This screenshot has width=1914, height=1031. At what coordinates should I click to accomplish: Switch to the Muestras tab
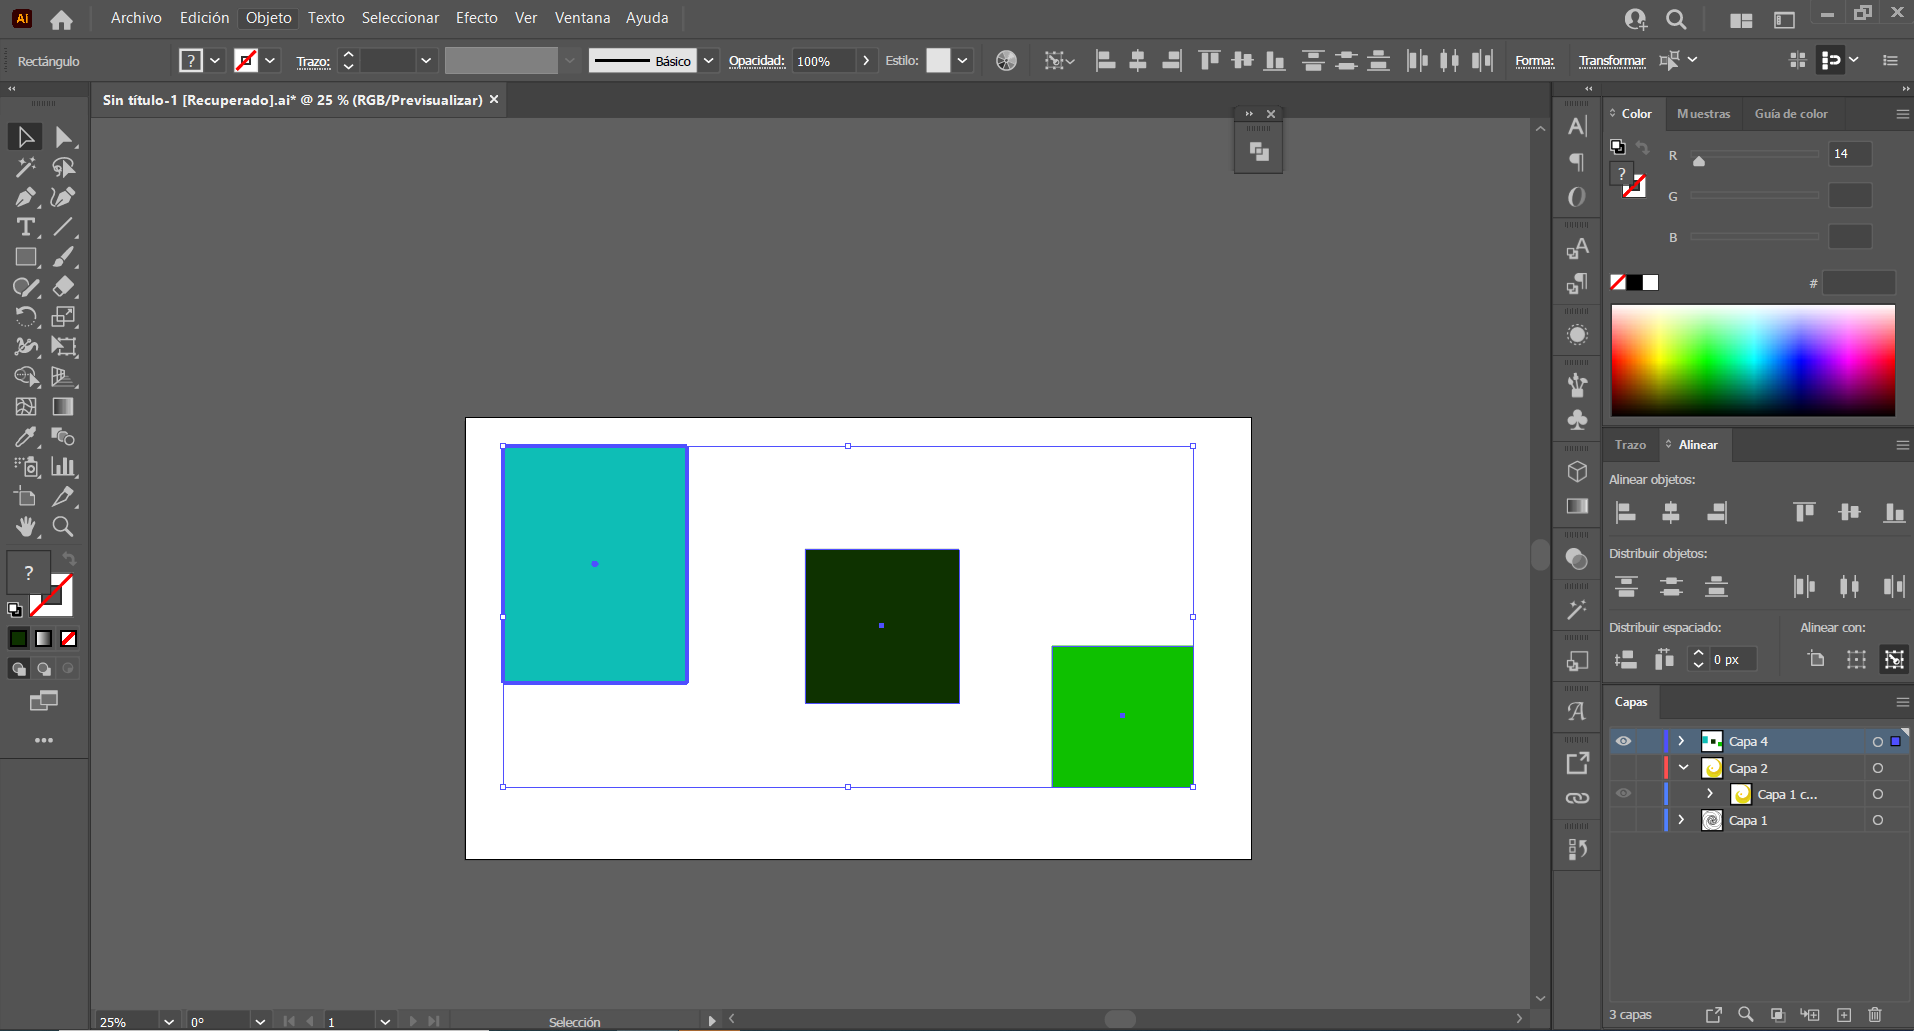1703,113
